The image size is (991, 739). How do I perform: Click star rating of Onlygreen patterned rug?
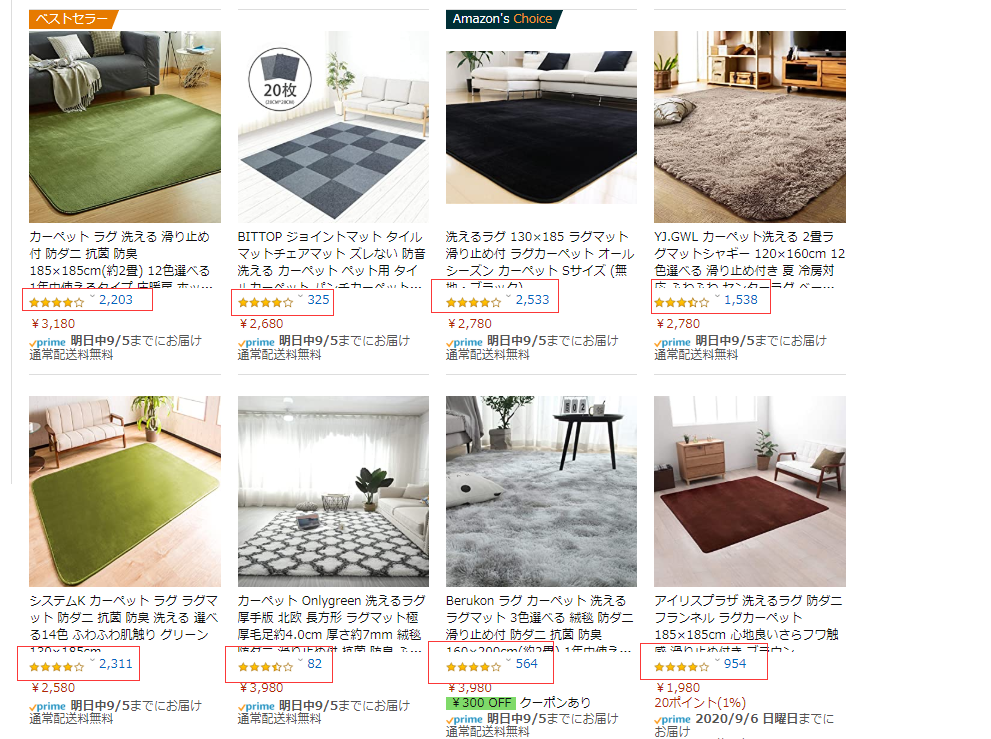click(265, 666)
